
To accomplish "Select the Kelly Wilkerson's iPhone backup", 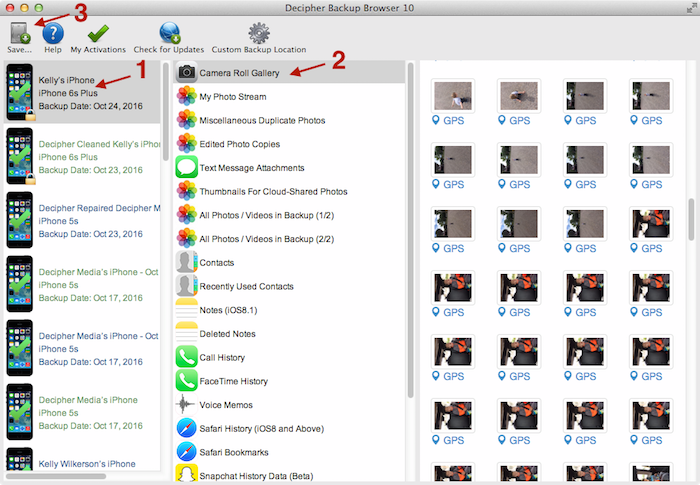I will click(82, 460).
